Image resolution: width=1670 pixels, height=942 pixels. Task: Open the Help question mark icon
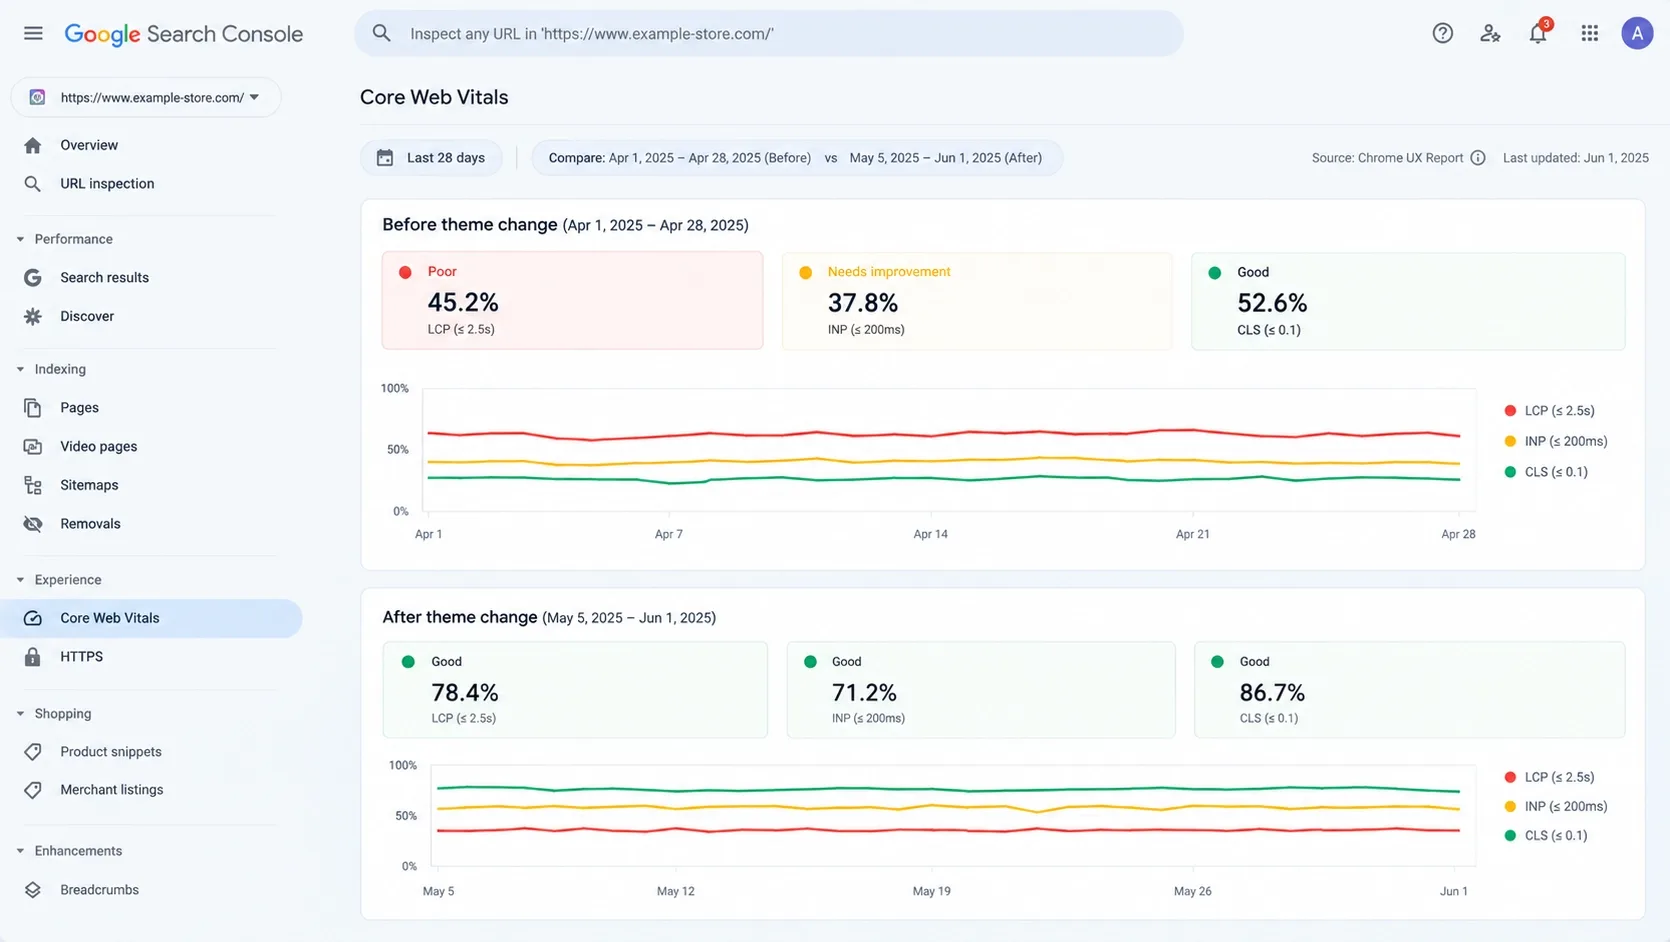(1442, 33)
